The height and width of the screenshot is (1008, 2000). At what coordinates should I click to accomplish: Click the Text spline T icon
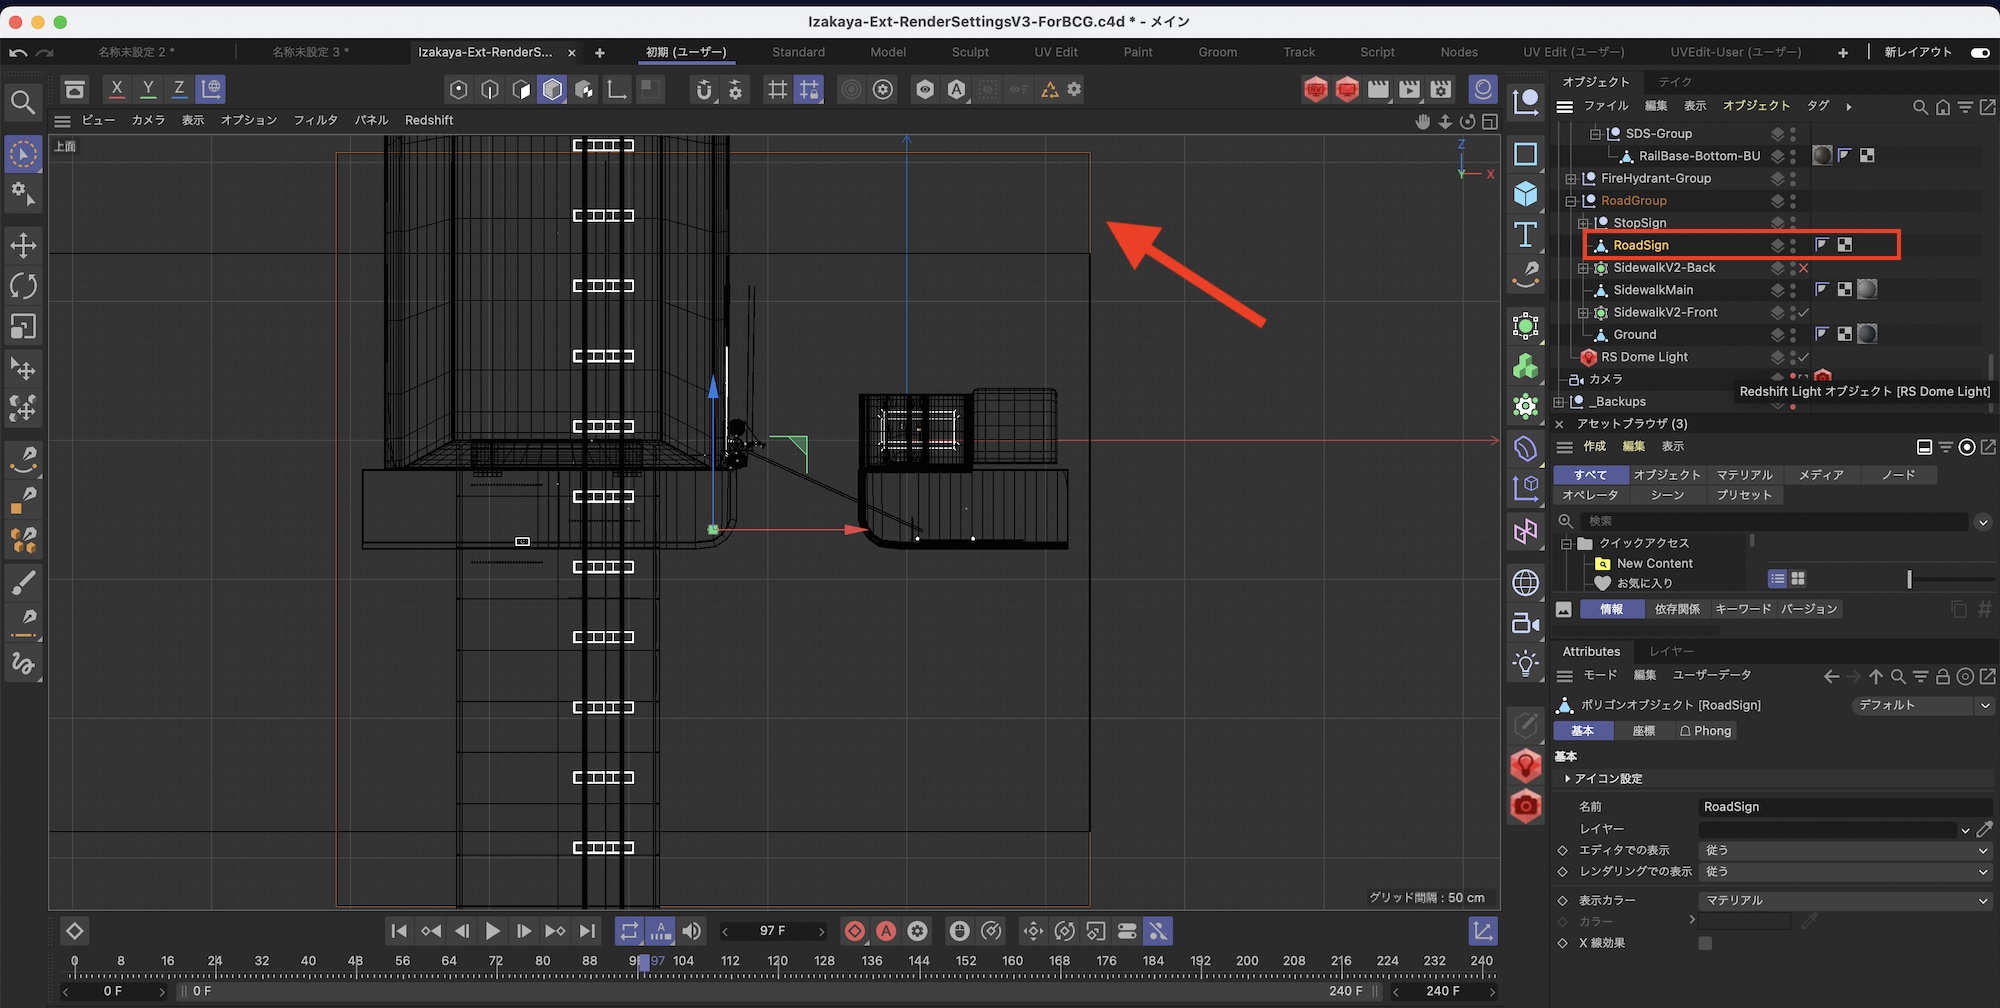[x=1525, y=235]
